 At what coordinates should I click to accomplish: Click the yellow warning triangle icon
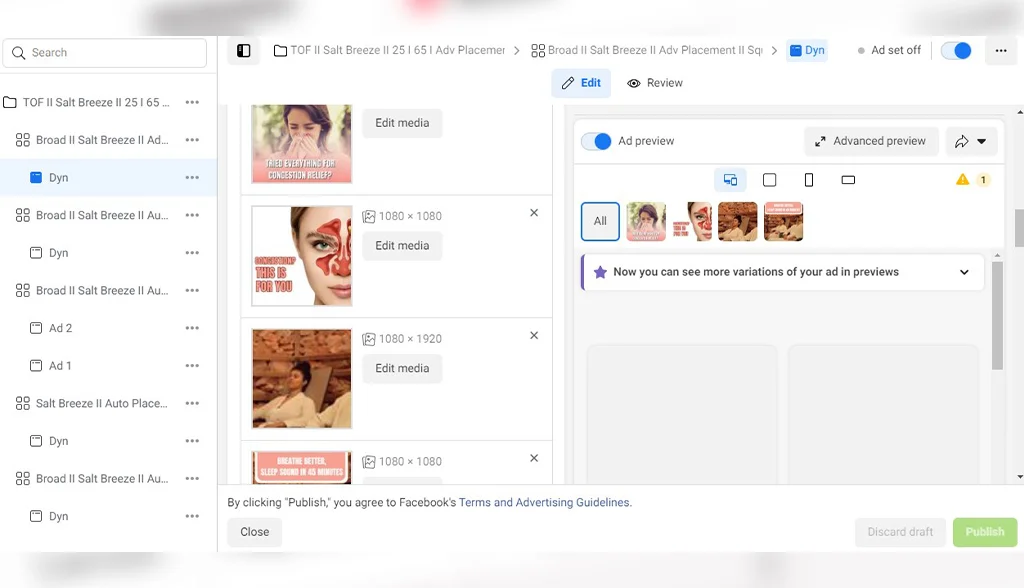tap(962, 180)
